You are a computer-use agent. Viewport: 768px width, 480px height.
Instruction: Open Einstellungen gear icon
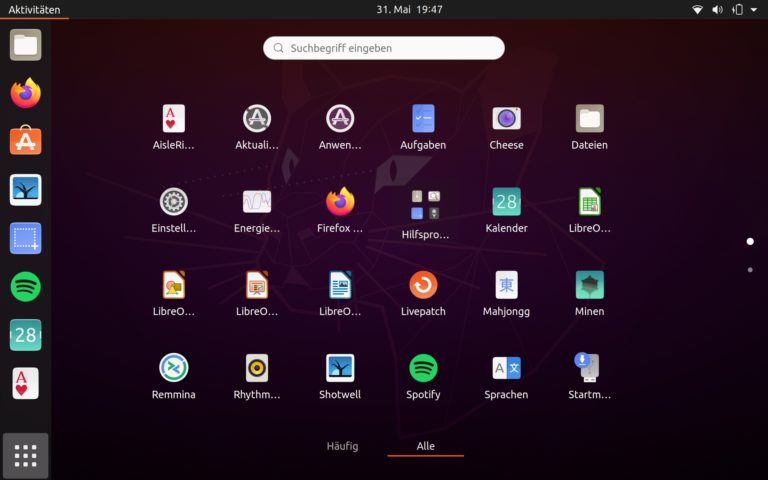(173, 201)
